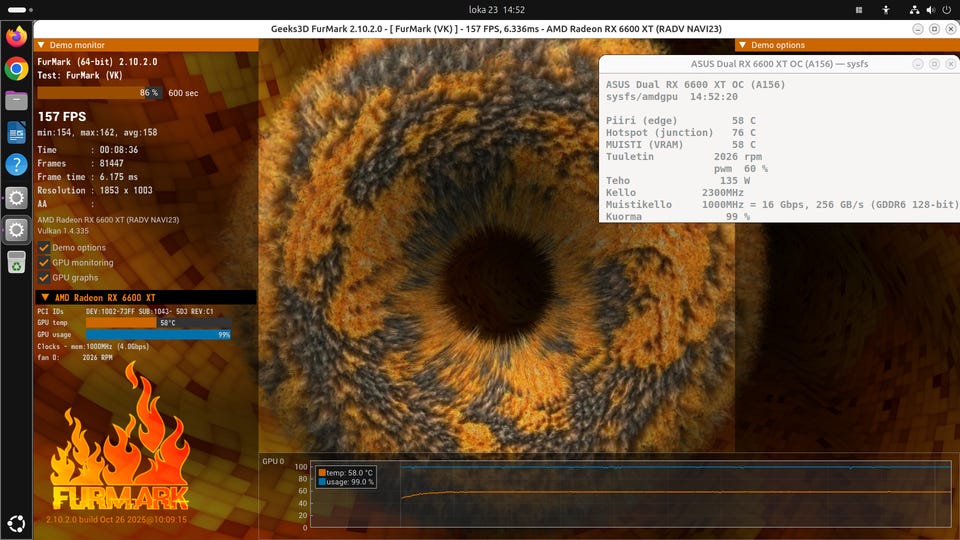960x540 pixels.
Task: Minimize the ASUS sysfs window
Action: 918,64
